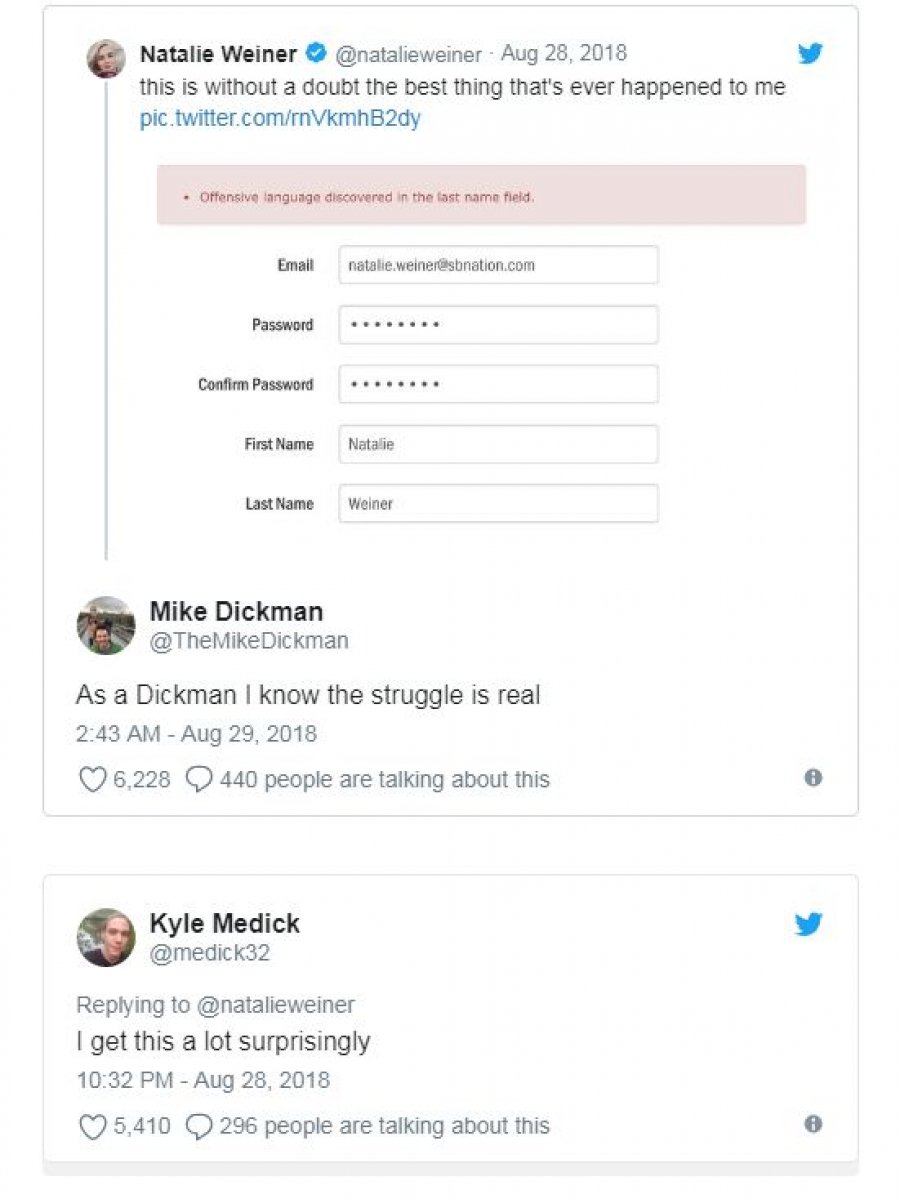The width and height of the screenshot is (900, 1199).
Task: Click the Twitter bird icon on Kyle Medick's tweet
Action: [809, 924]
